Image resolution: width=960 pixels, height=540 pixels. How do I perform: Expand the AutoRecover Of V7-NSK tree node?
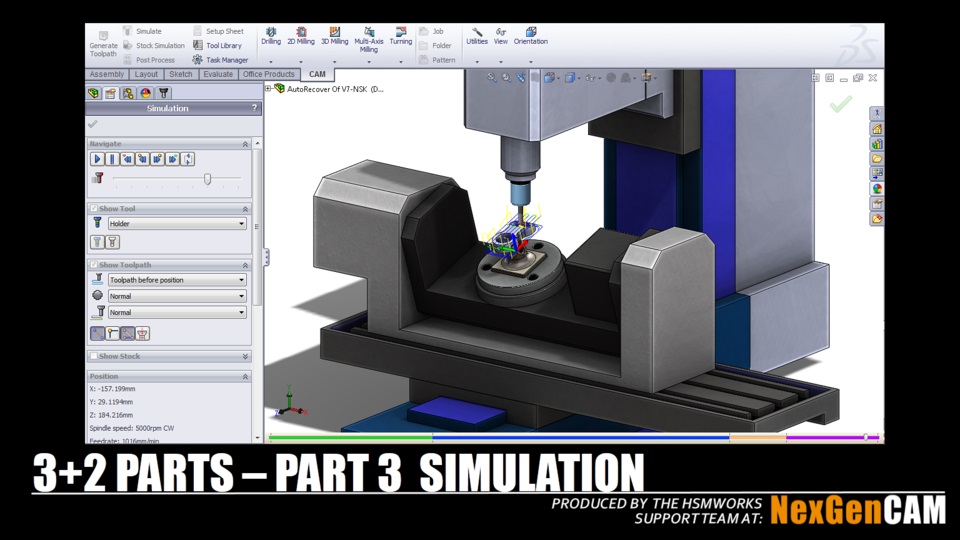(x=268, y=89)
